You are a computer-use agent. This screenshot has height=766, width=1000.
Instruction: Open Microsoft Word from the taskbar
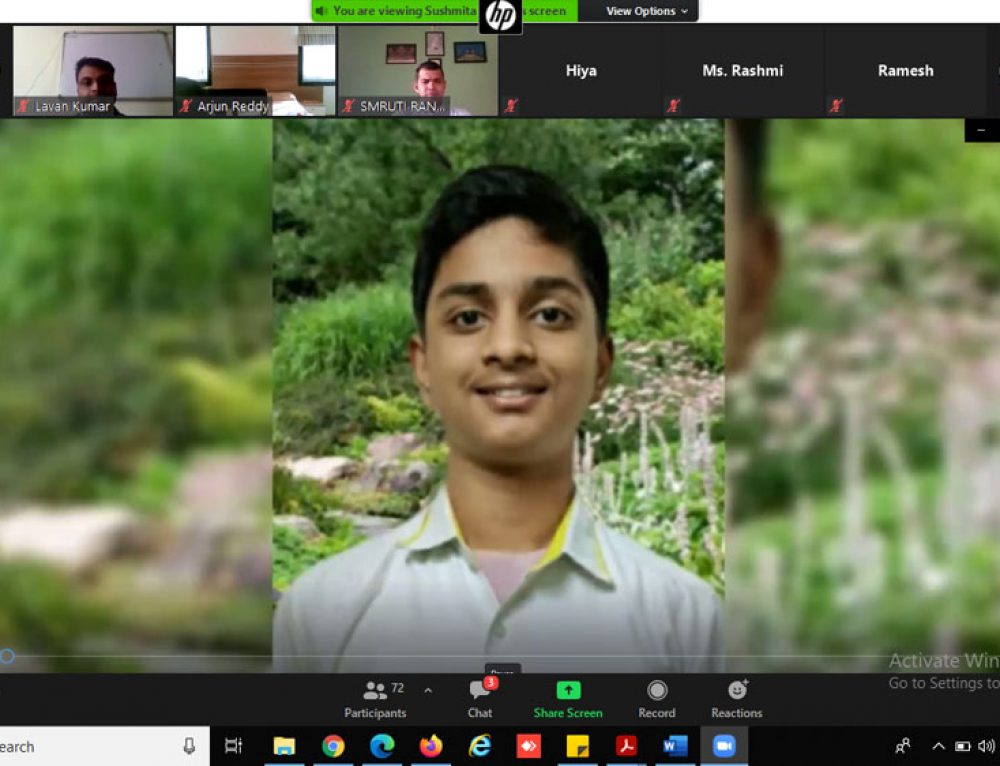click(675, 746)
